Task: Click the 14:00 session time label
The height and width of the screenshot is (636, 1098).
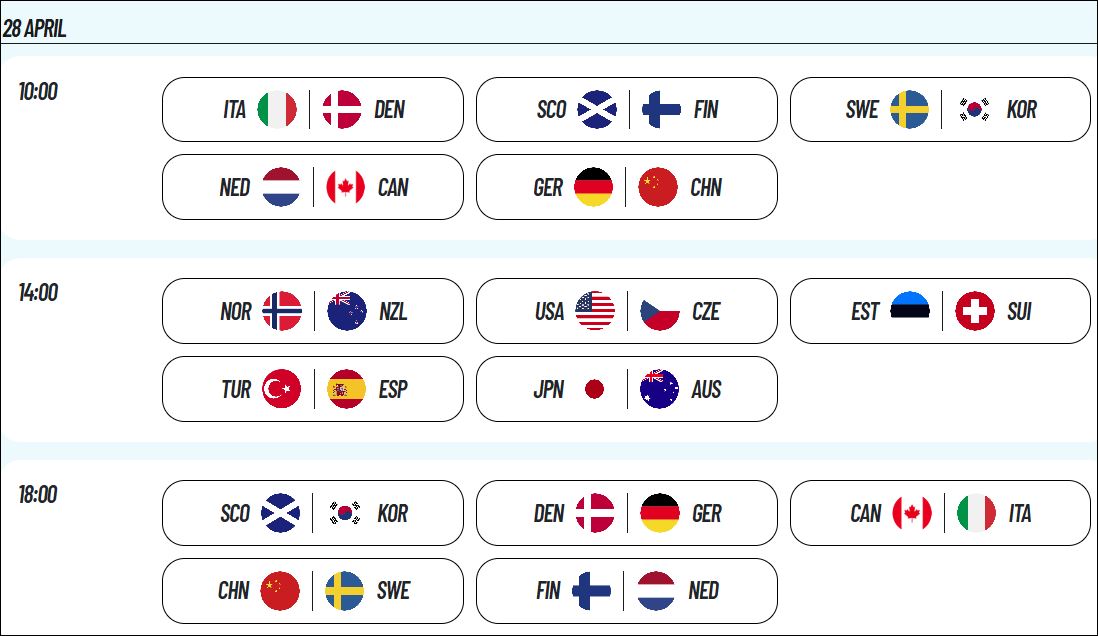Action: click(x=39, y=293)
